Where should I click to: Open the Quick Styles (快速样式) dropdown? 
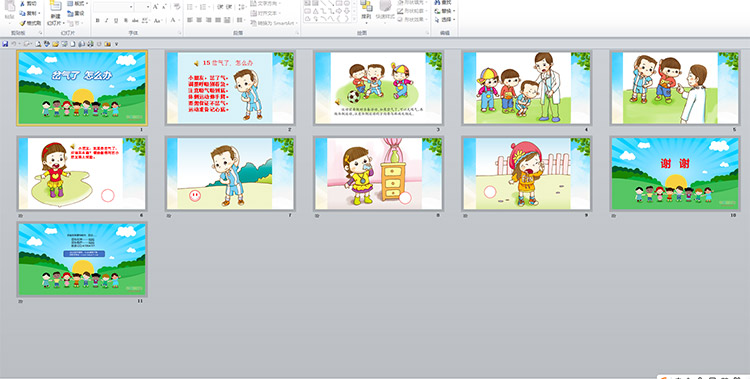click(385, 12)
